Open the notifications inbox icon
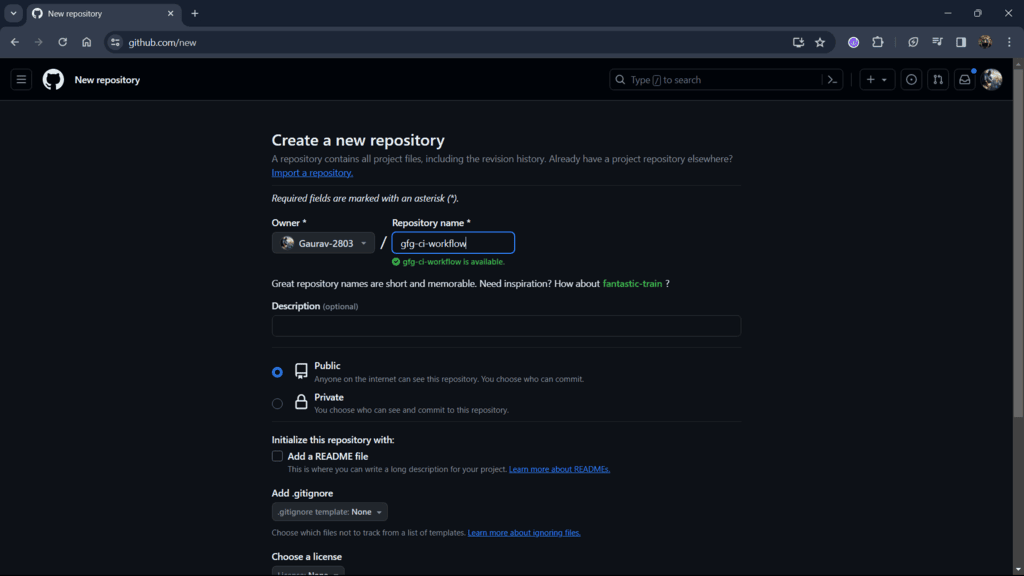This screenshot has height=576, width=1024. tap(965, 80)
